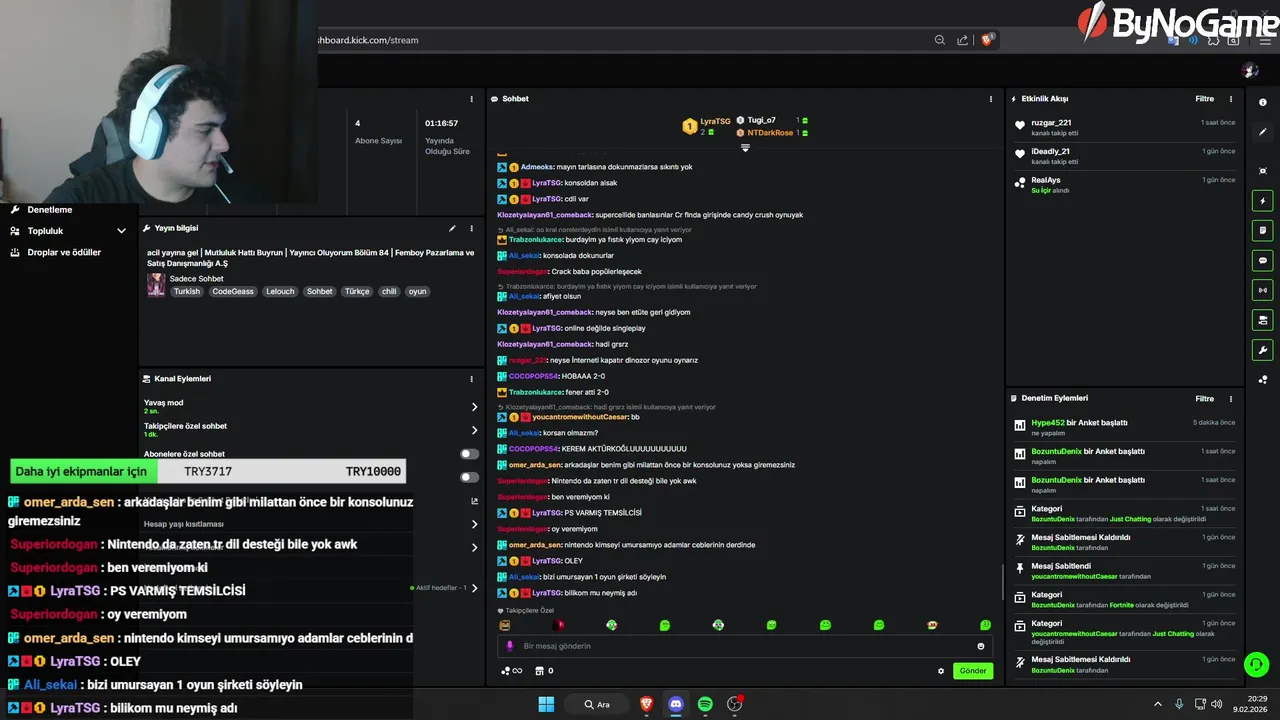Open Filtre in Denetim Eylemleri panel
The height and width of the screenshot is (720, 1280).
coord(1205,398)
